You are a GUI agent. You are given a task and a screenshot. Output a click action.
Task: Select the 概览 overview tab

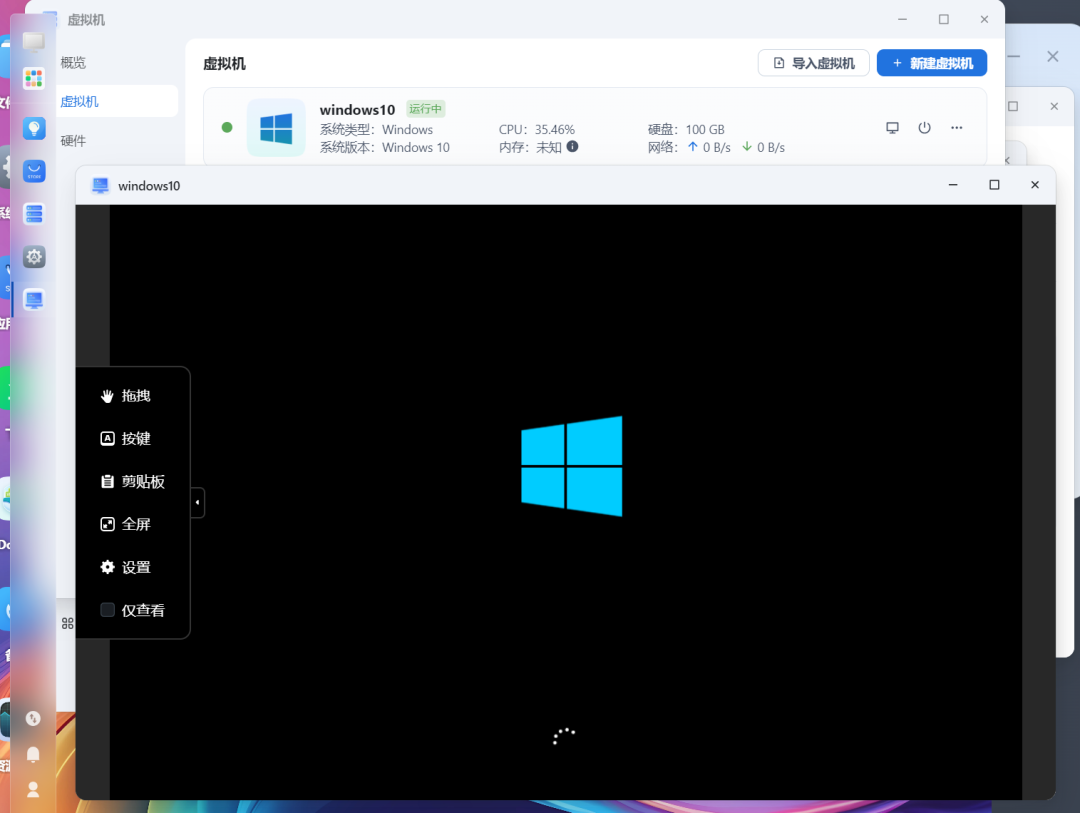(x=73, y=63)
